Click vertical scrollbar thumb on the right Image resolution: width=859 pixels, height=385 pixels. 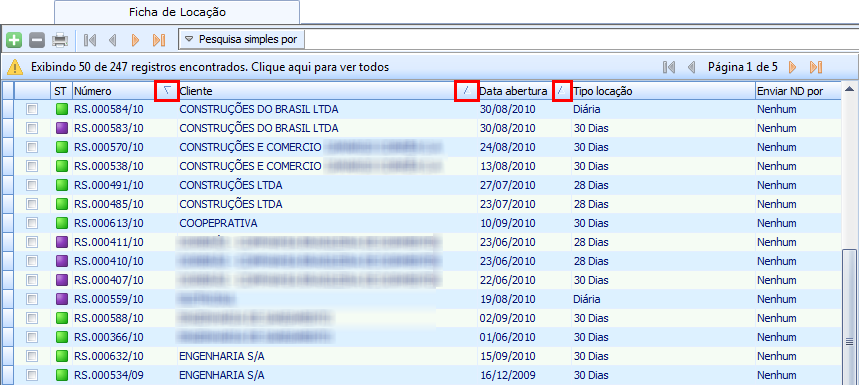pyautogui.click(x=849, y=317)
